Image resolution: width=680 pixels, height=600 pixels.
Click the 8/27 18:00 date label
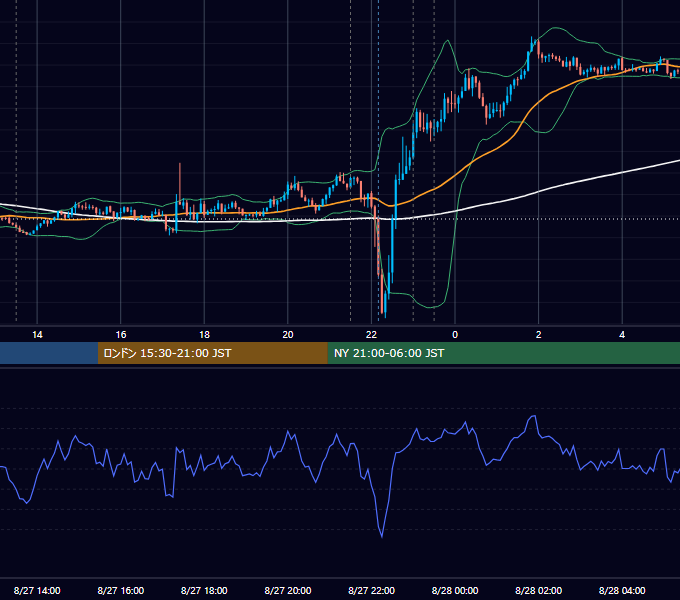[204, 590]
